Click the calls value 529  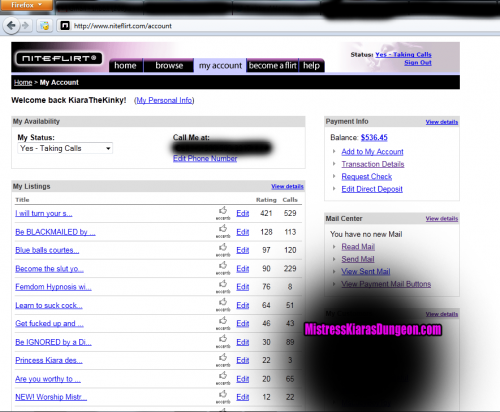coord(290,213)
